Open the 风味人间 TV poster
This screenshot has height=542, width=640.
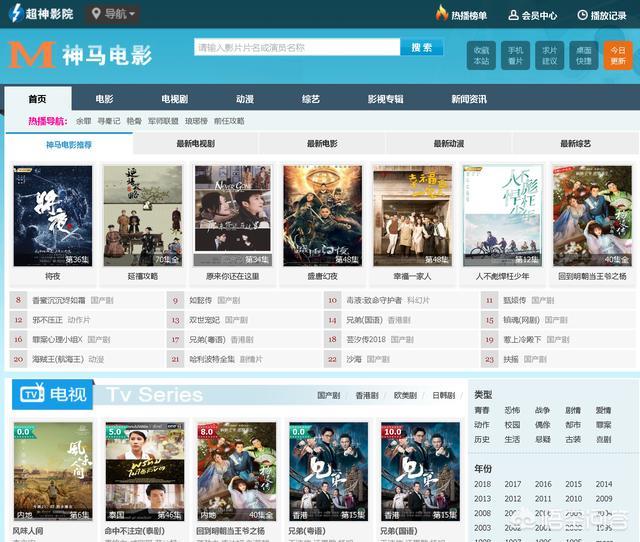click(53, 471)
